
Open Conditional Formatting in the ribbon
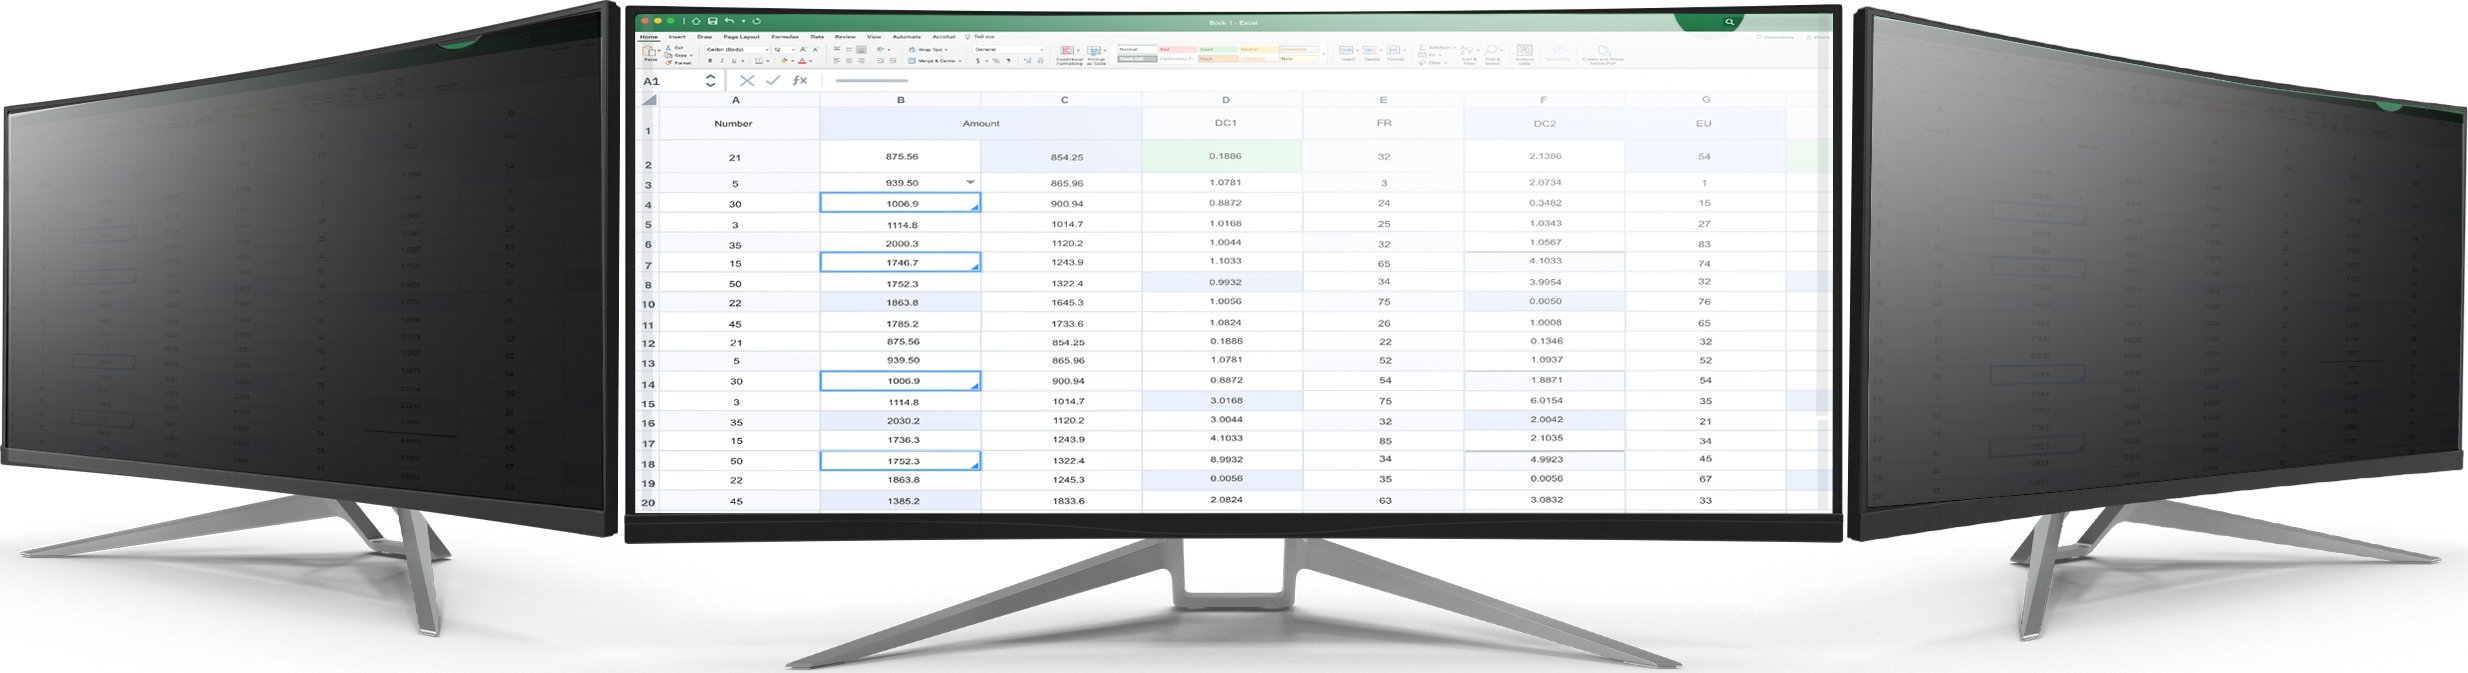[x=1068, y=54]
